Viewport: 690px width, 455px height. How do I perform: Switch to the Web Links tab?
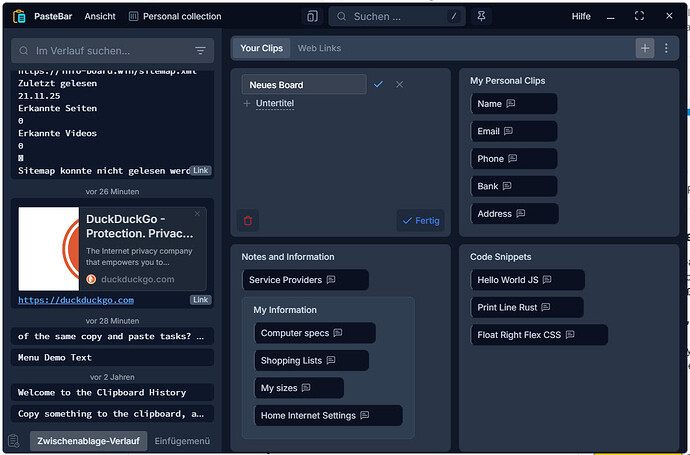coord(319,48)
